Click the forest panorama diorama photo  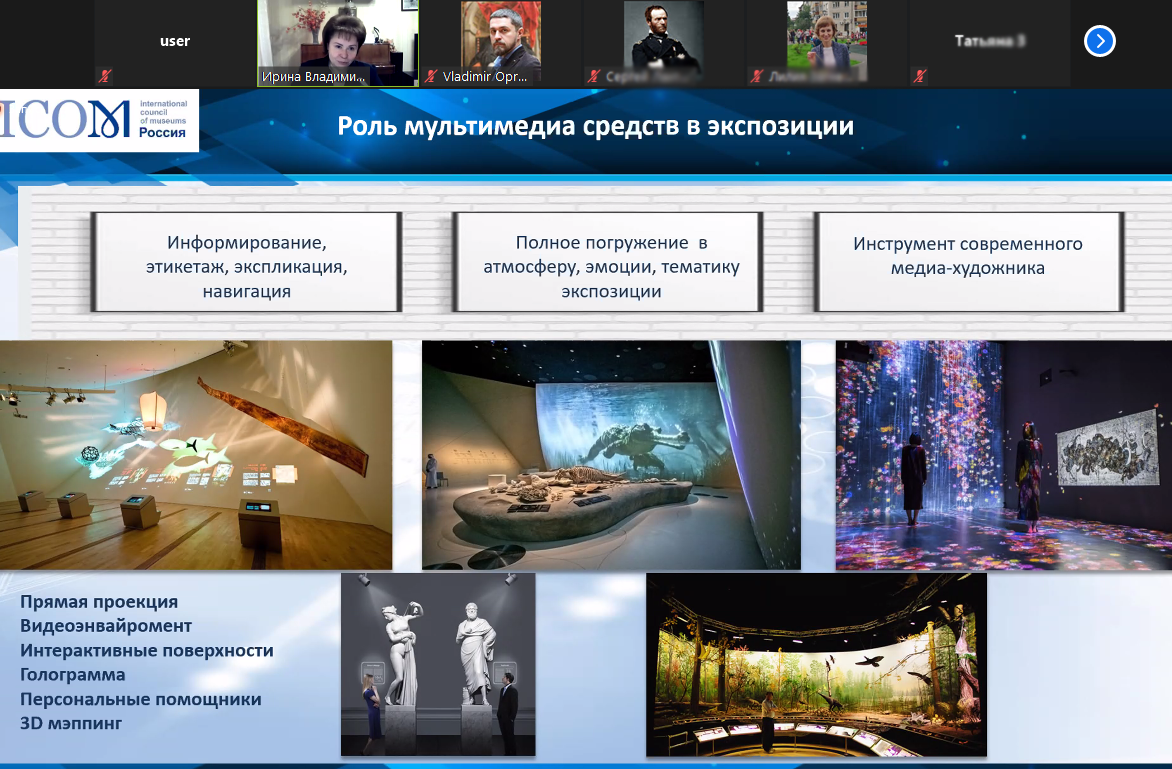[x=816, y=664]
